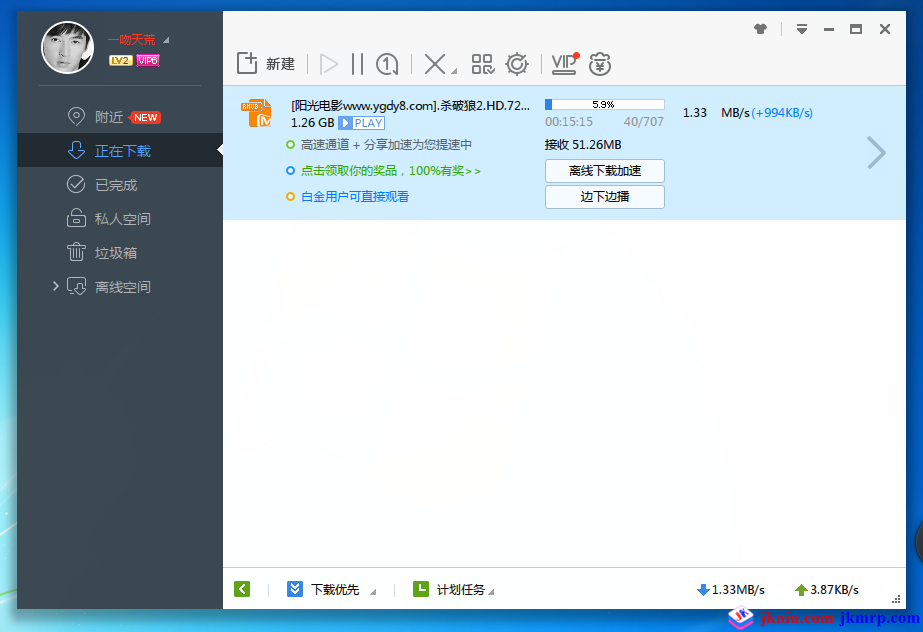The image size is (923, 632).
Task: Open main menu dropdown in title bar
Action: click(801, 29)
